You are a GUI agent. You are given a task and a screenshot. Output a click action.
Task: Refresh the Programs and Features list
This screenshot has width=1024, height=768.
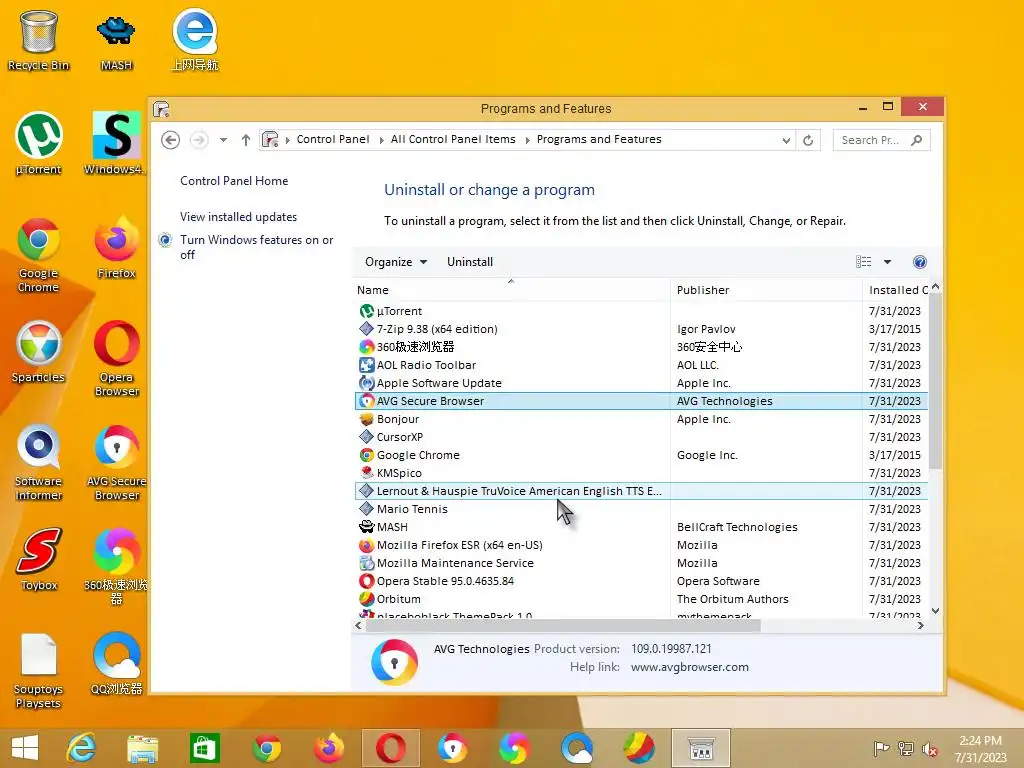(x=808, y=140)
